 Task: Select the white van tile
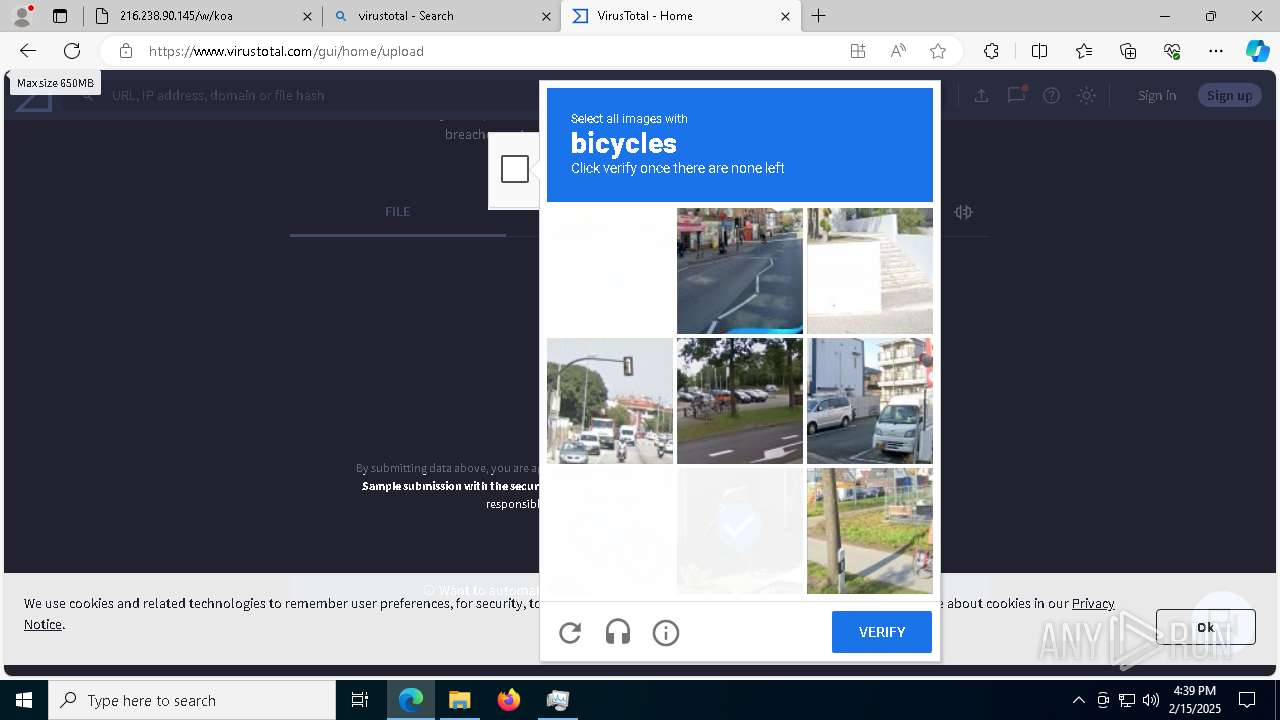tap(870, 401)
